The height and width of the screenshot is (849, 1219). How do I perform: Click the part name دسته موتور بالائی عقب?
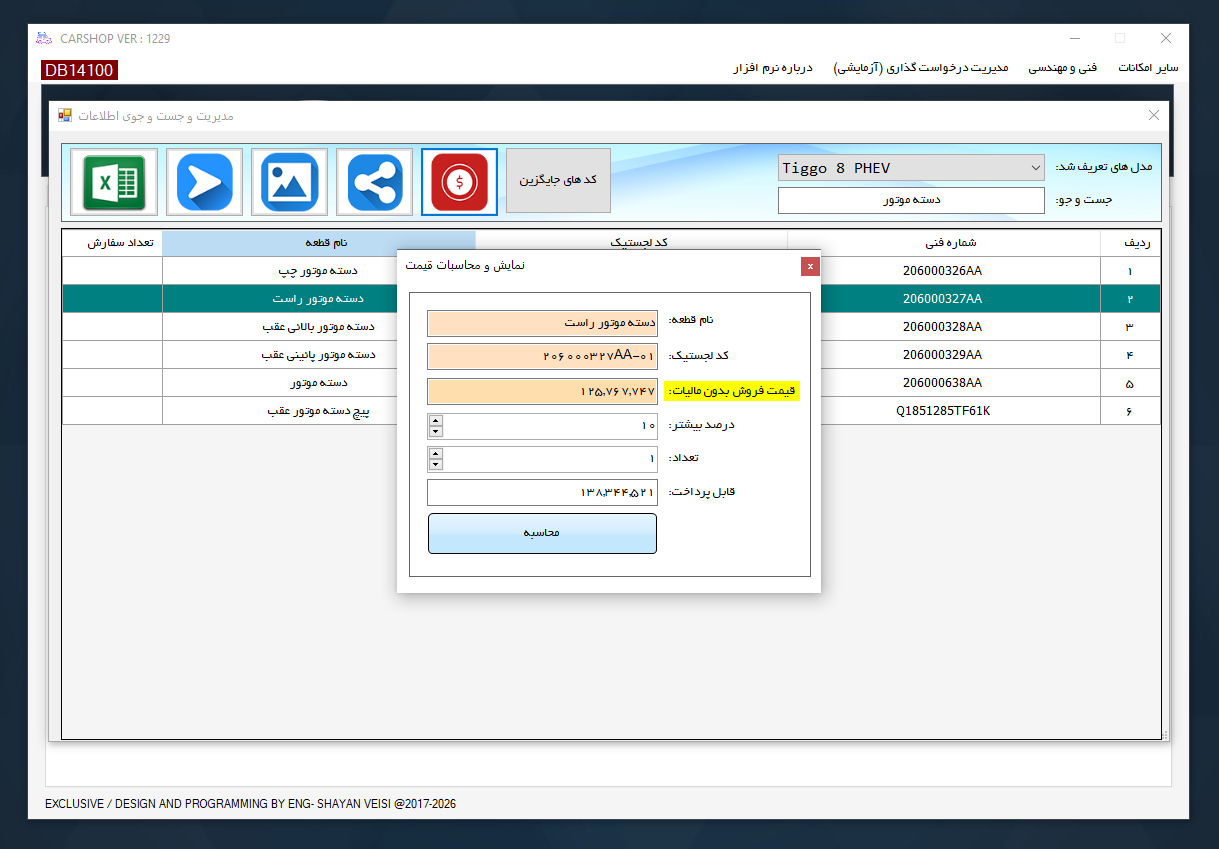tap(318, 327)
